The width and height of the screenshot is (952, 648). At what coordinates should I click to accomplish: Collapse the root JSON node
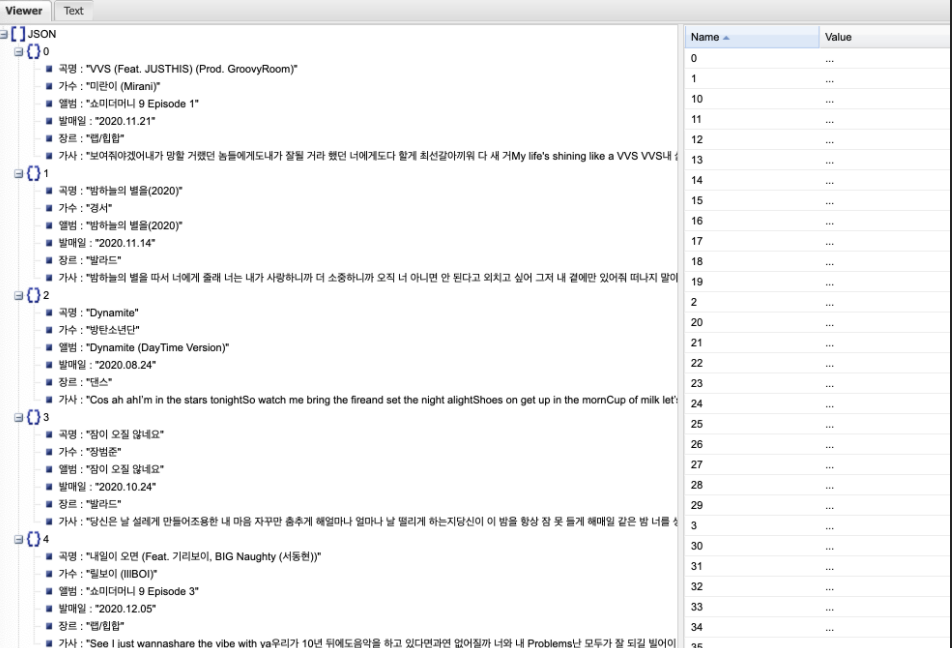tap(4, 34)
